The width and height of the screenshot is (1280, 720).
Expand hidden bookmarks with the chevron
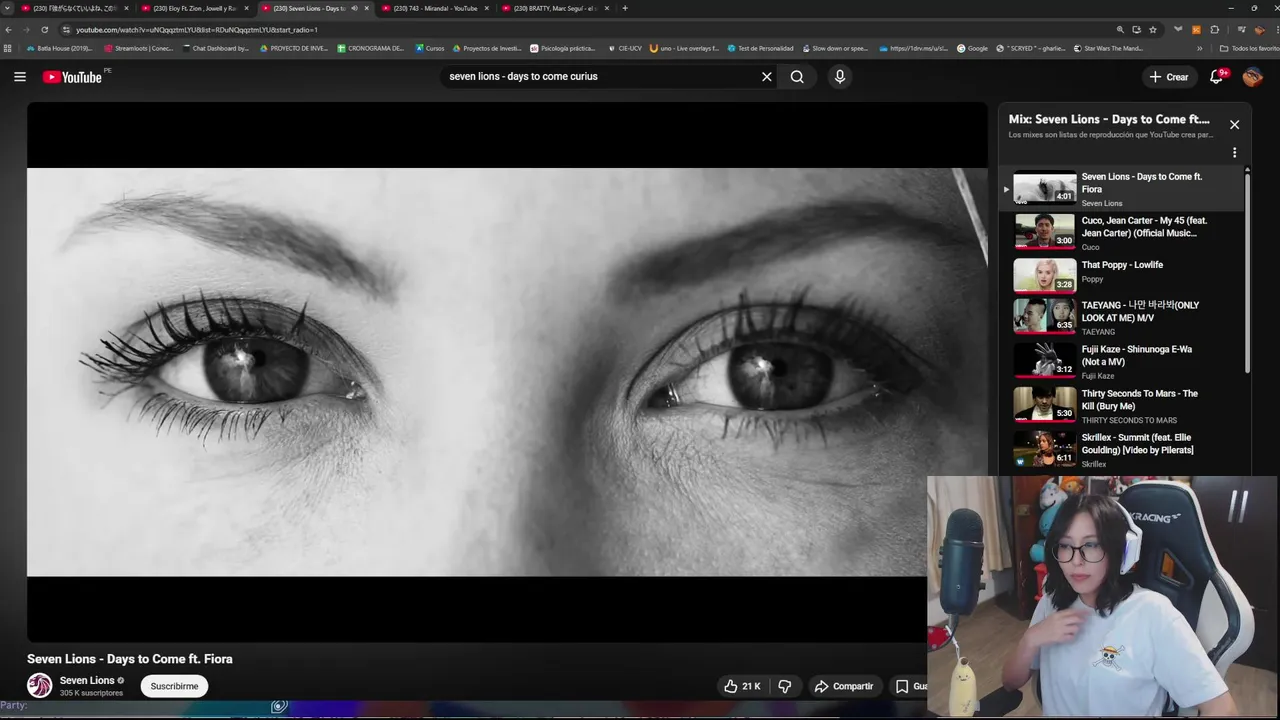pos(1200,48)
